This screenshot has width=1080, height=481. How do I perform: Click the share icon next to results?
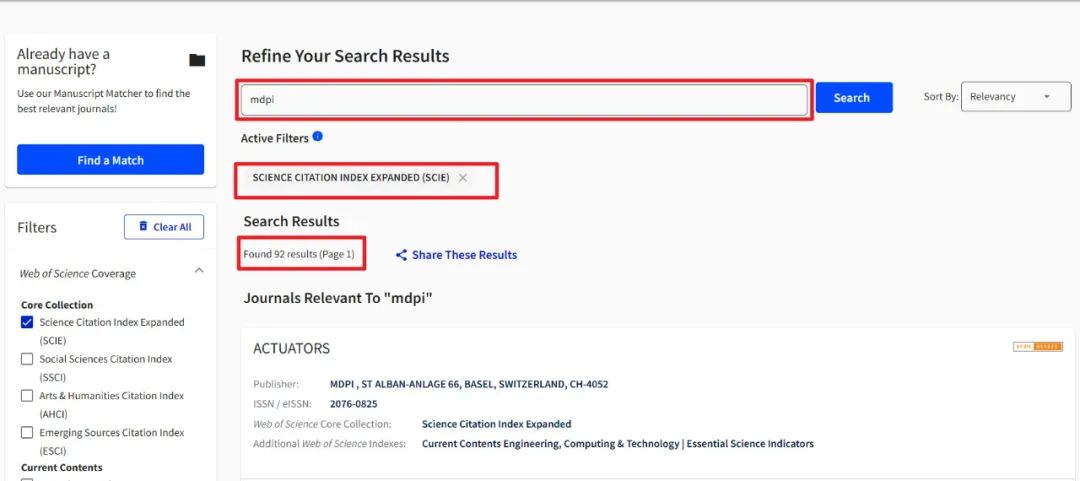coord(401,255)
